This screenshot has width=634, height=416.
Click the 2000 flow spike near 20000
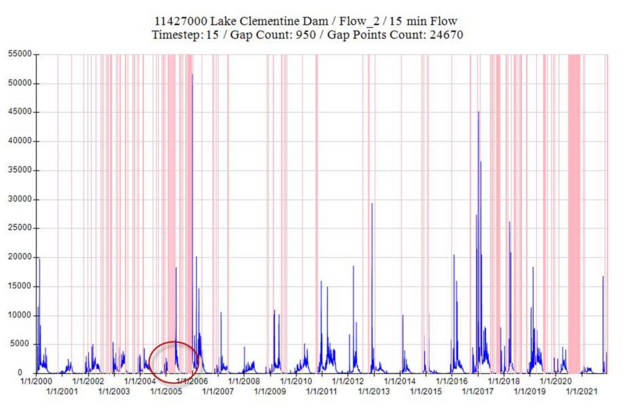click(39, 260)
